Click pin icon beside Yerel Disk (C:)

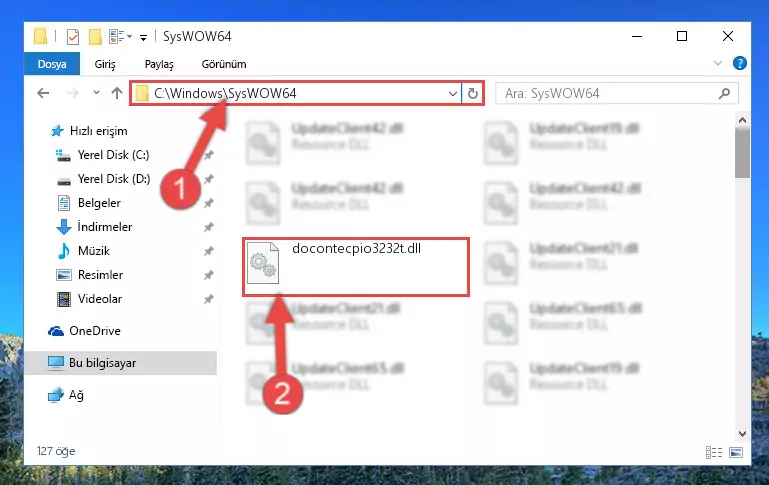208,155
